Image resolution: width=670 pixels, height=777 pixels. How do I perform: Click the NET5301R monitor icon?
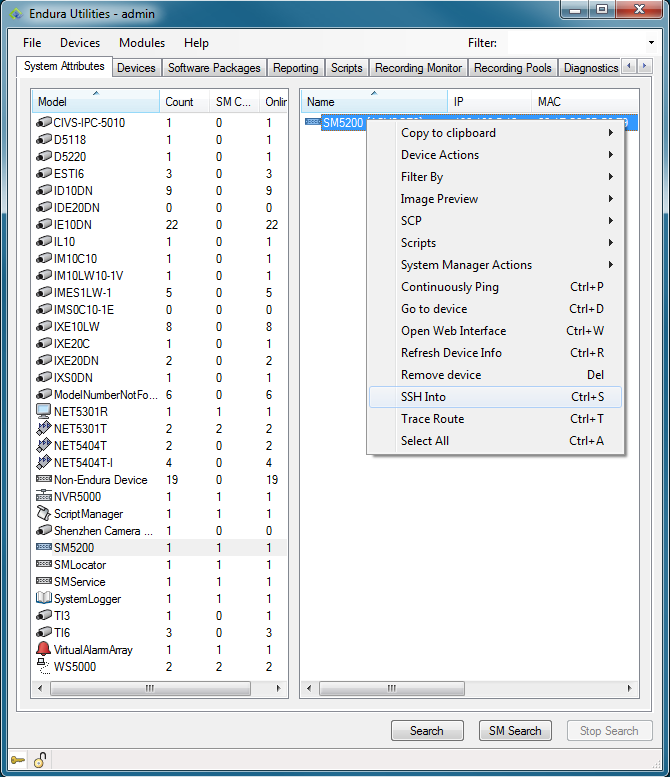(43, 411)
